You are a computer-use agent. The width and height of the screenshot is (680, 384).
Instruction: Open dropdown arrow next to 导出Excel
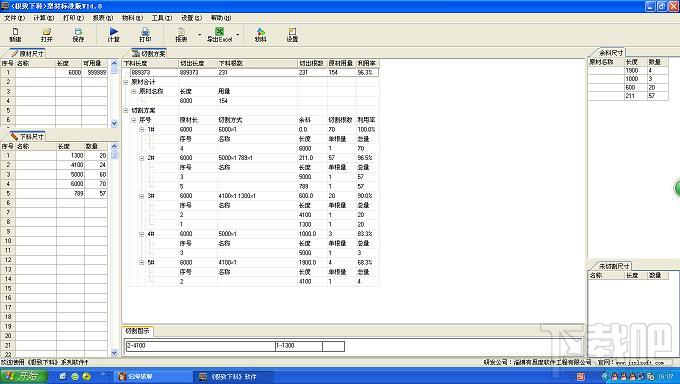[x=237, y=34]
